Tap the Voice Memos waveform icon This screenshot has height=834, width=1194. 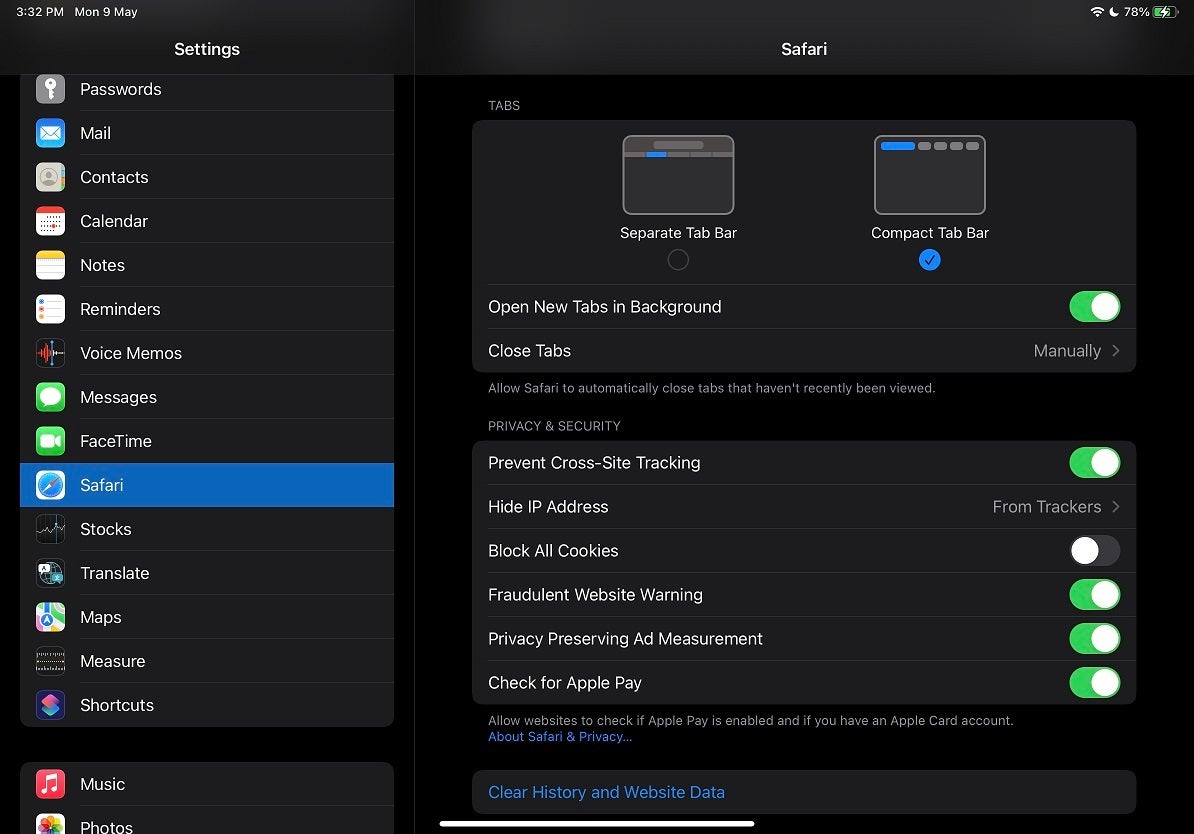pos(50,353)
